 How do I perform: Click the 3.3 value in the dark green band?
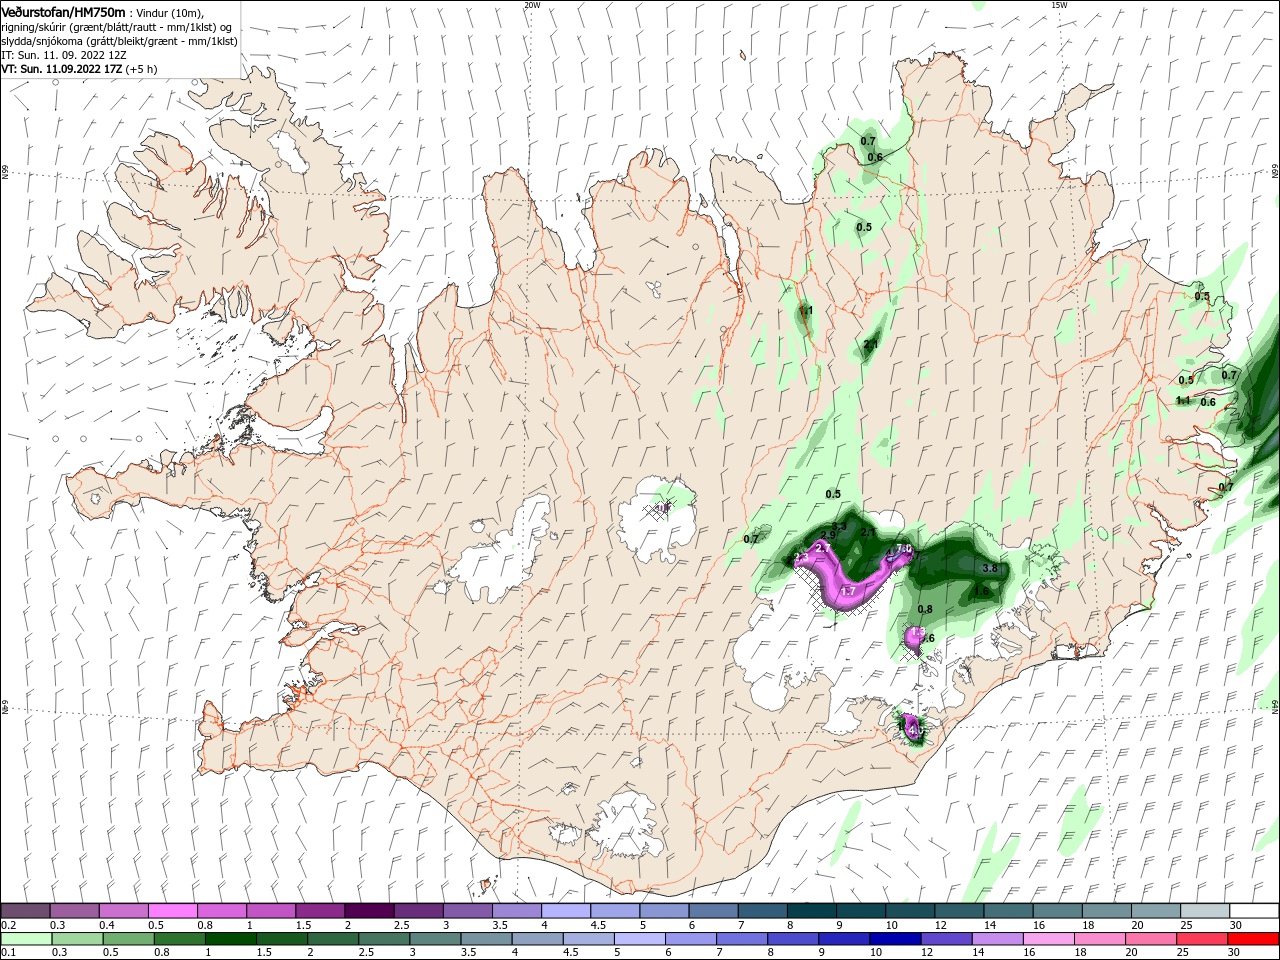pos(839,526)
